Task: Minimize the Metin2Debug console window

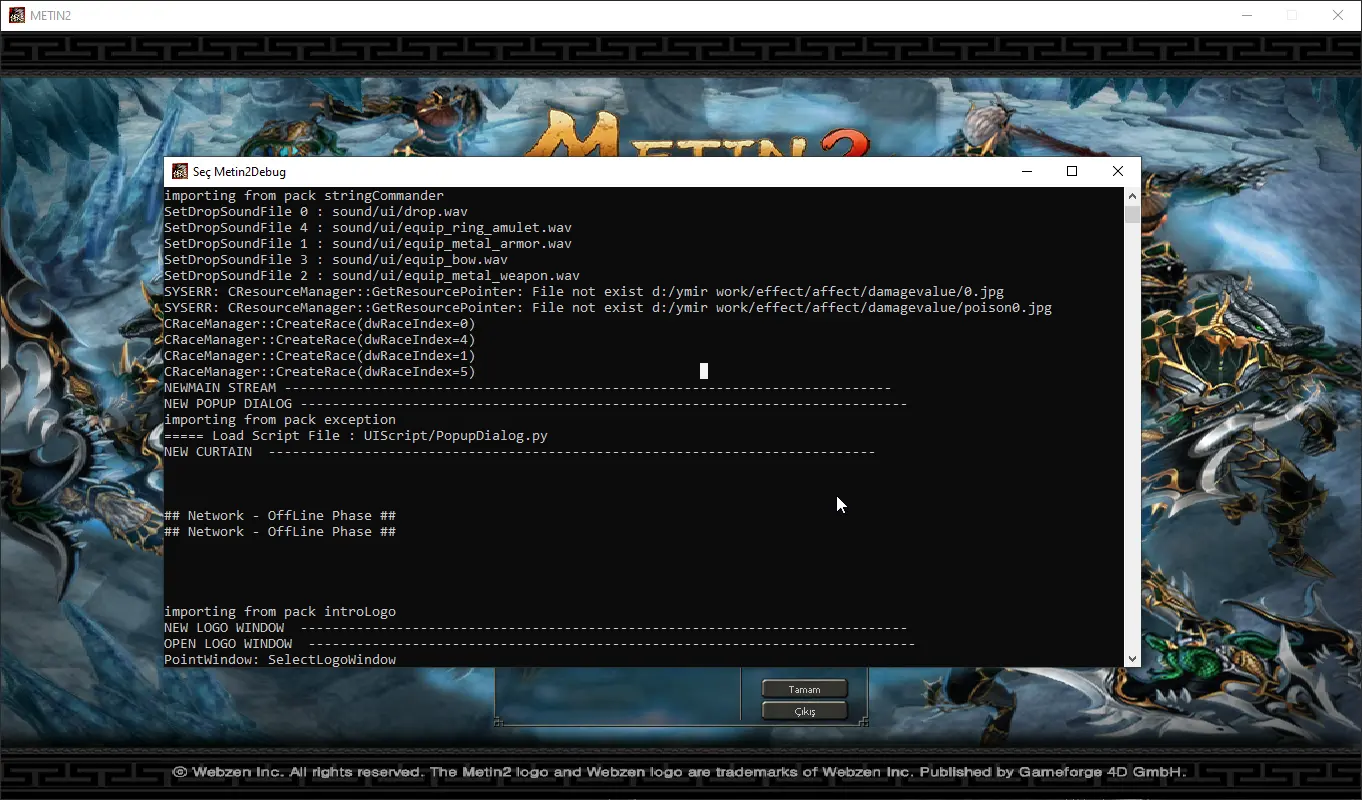Action: 1026,171
